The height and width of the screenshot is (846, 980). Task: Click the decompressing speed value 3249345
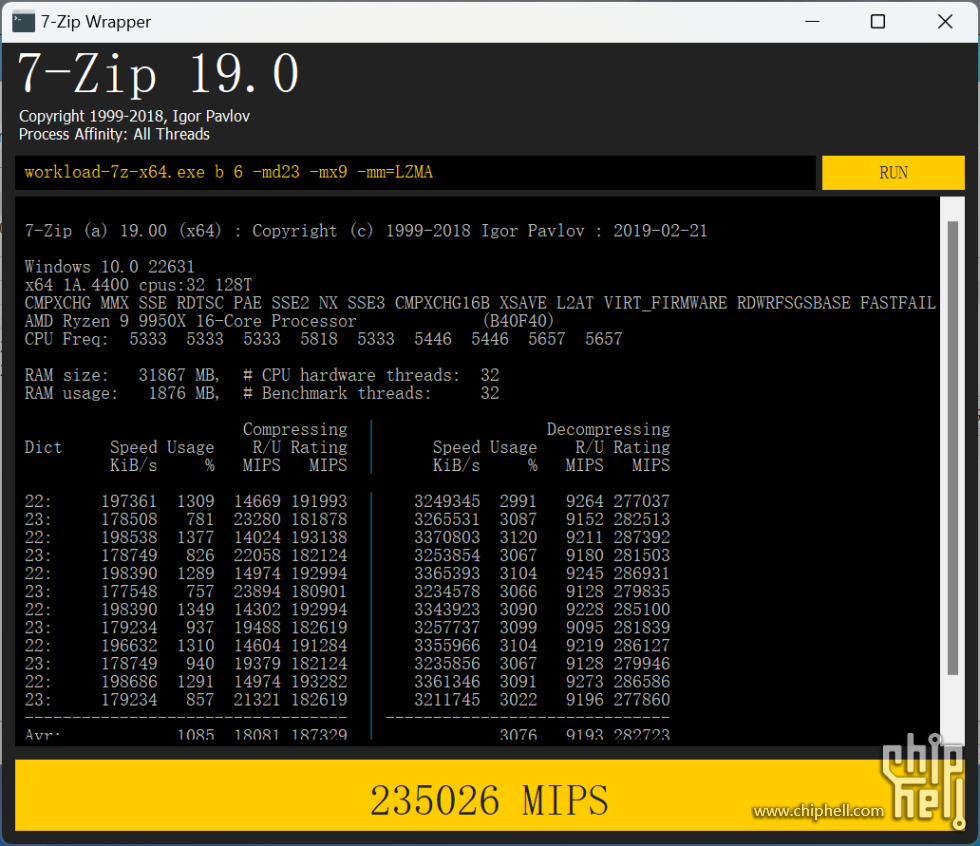(447, 501)
